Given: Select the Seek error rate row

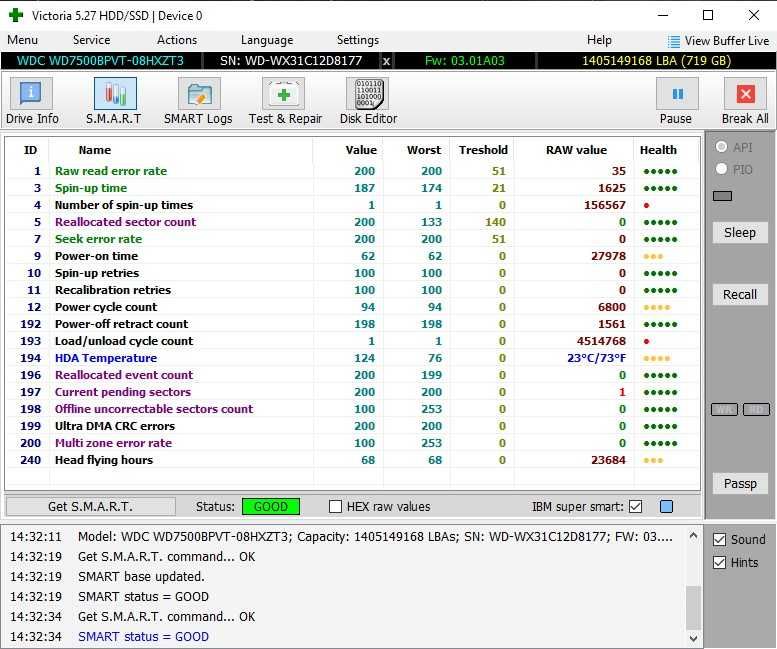Looking at the screenshot, I should pyautogui.click(x=352, y=239).
